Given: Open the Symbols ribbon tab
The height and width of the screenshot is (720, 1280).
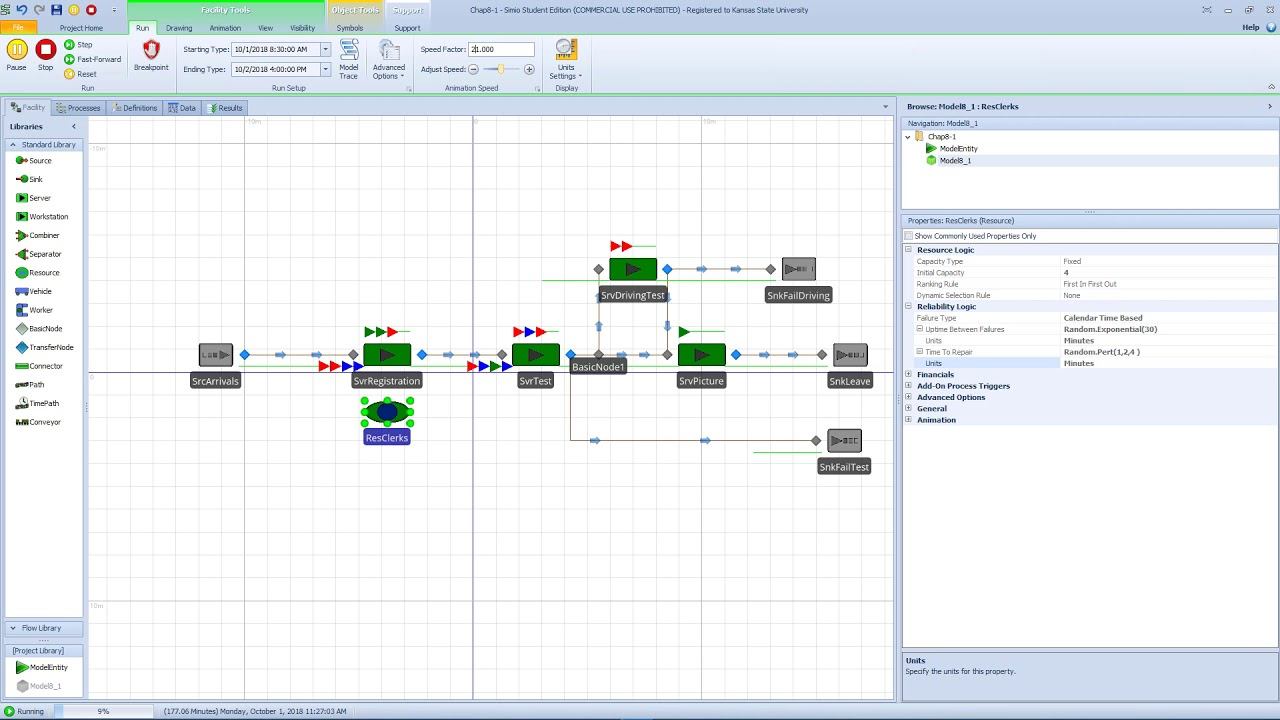Looking at the screenshot, I should pos(350,28).
